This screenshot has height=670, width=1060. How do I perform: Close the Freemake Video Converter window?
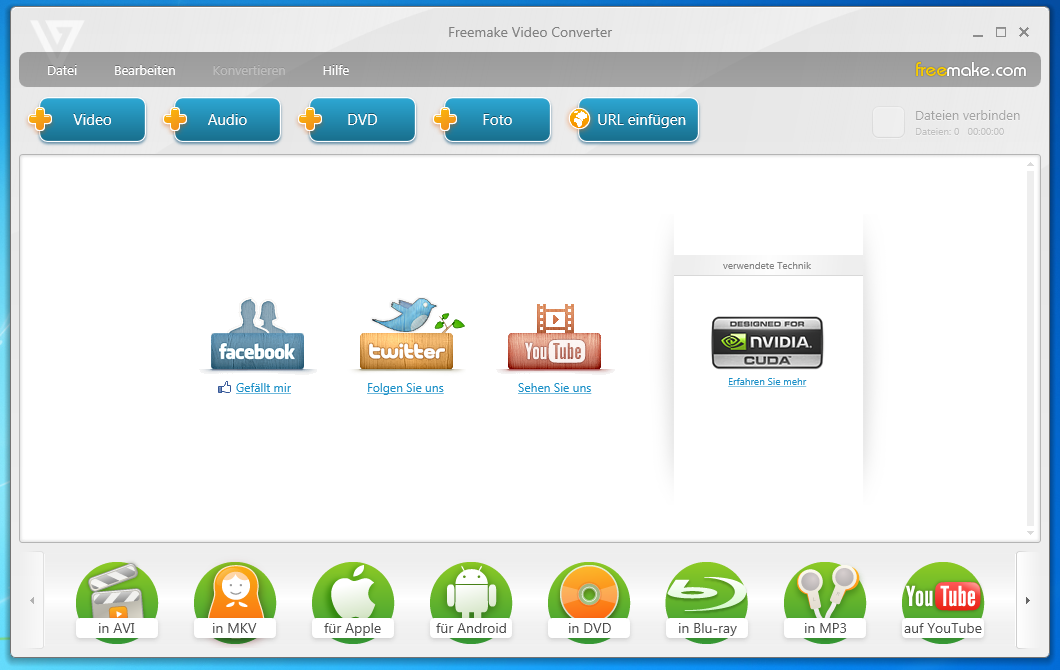pyautogui.click(x=1024, y=32)
